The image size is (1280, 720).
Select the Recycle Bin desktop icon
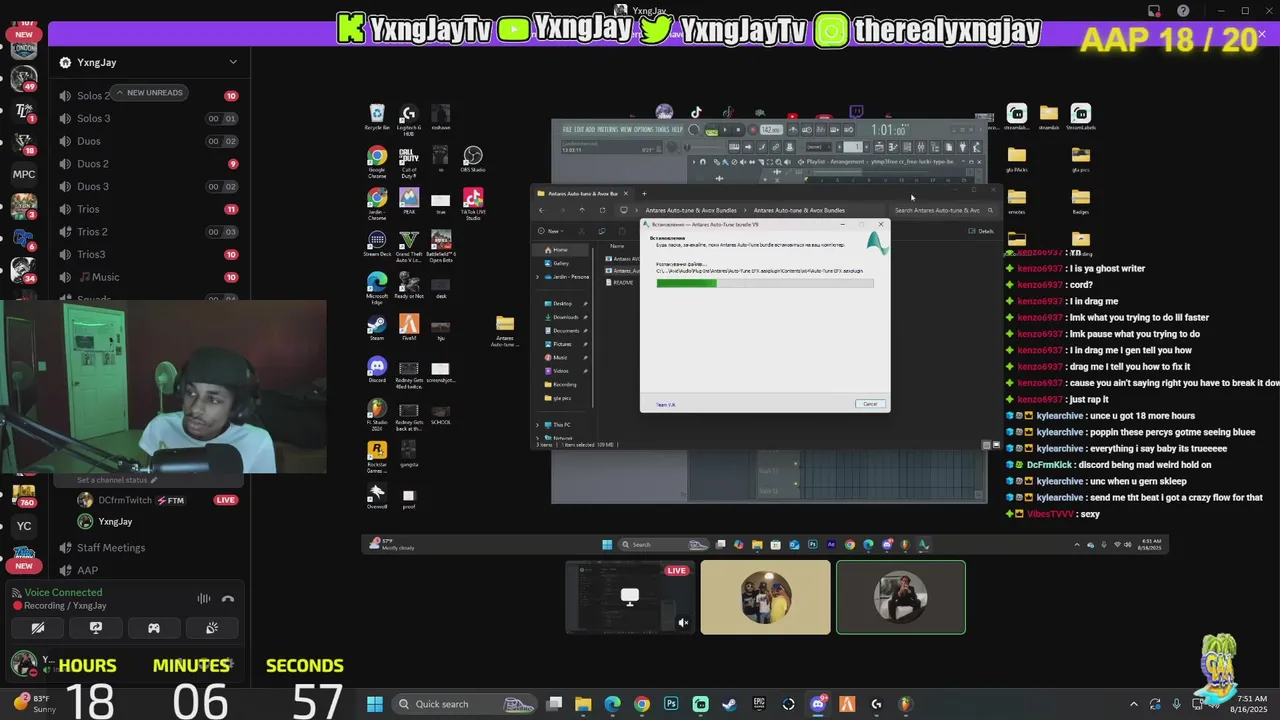point(377,118)
